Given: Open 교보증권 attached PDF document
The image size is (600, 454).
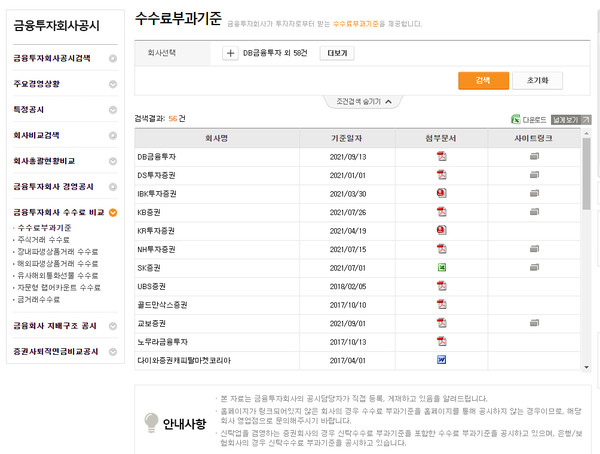Looking at the screenshot, I should tap(442, 323).
